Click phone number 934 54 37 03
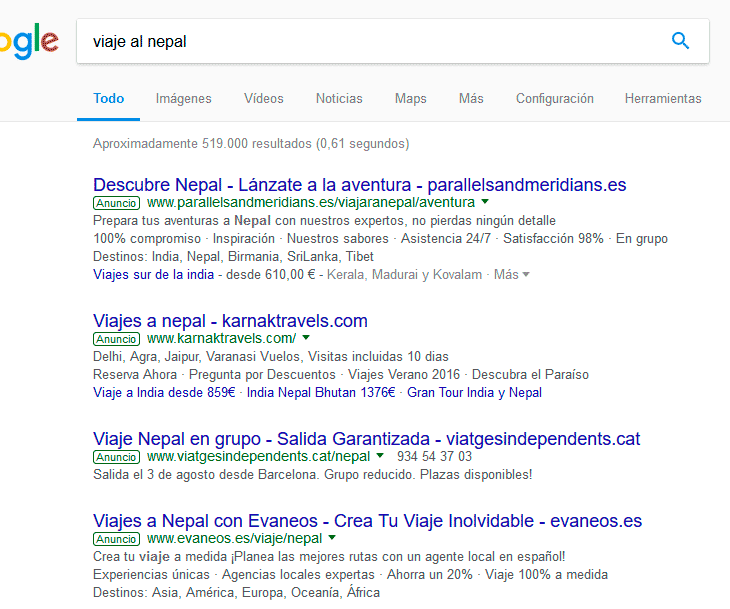Image resolution: width=730 pixels, height=609 pixels. (x=434, y=456)
